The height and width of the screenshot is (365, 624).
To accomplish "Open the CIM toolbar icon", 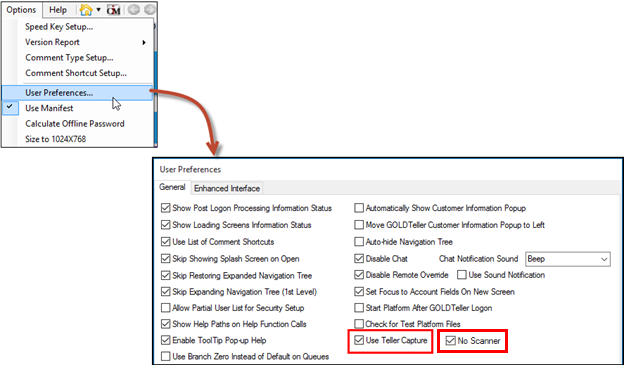I will [113, 10].
